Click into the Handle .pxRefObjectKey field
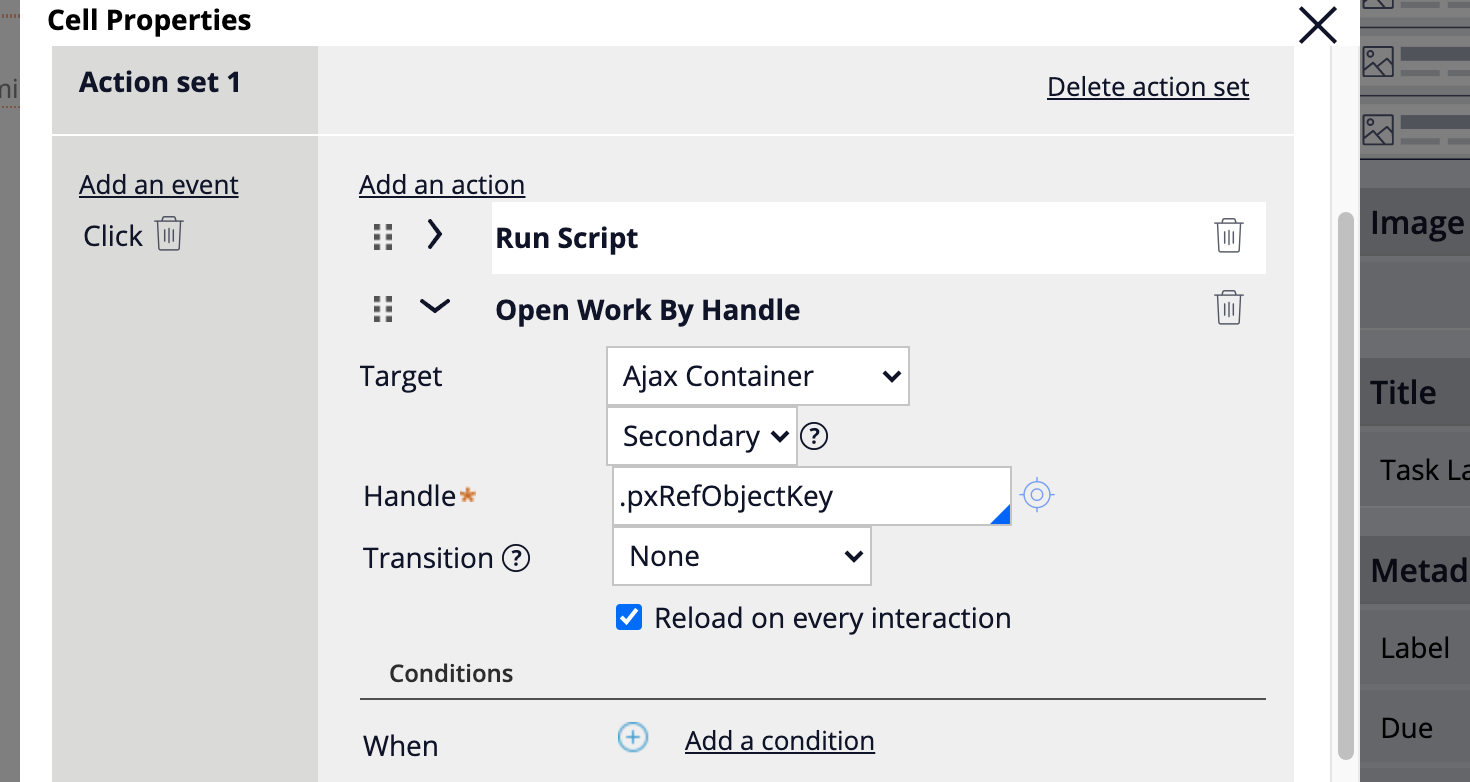The height and width of the screenshot is (782, 1470). [800, 496]
